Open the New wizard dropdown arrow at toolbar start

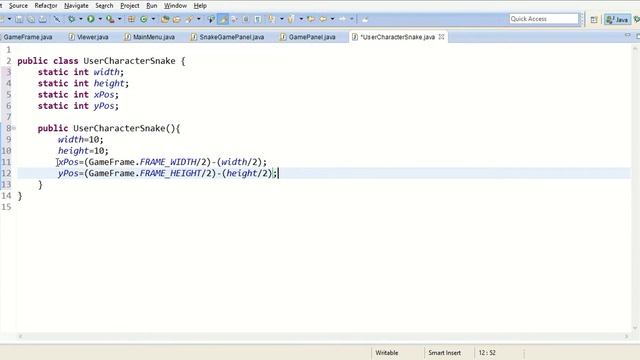[9, 19]
